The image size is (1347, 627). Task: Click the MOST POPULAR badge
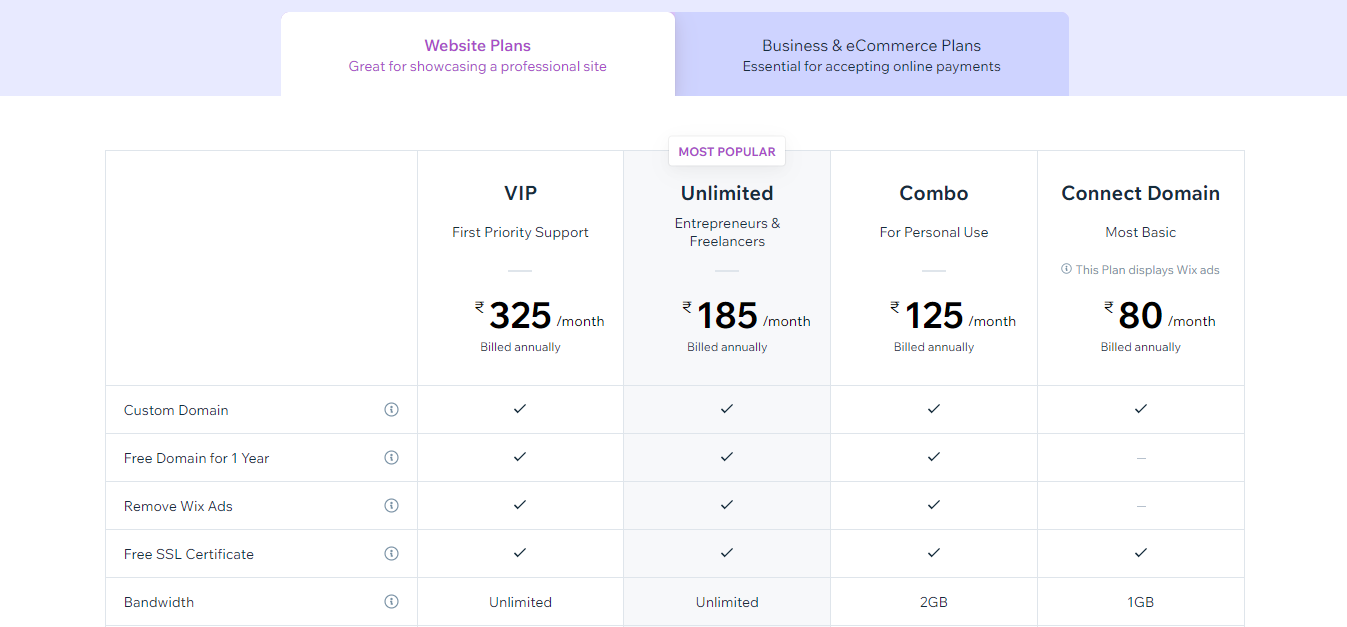(x=727, y=152)
